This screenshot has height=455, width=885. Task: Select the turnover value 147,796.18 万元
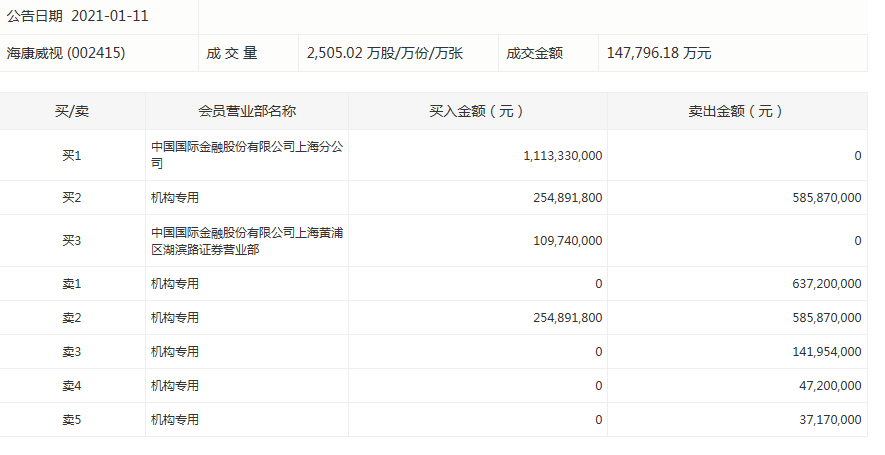pos(659,53)
